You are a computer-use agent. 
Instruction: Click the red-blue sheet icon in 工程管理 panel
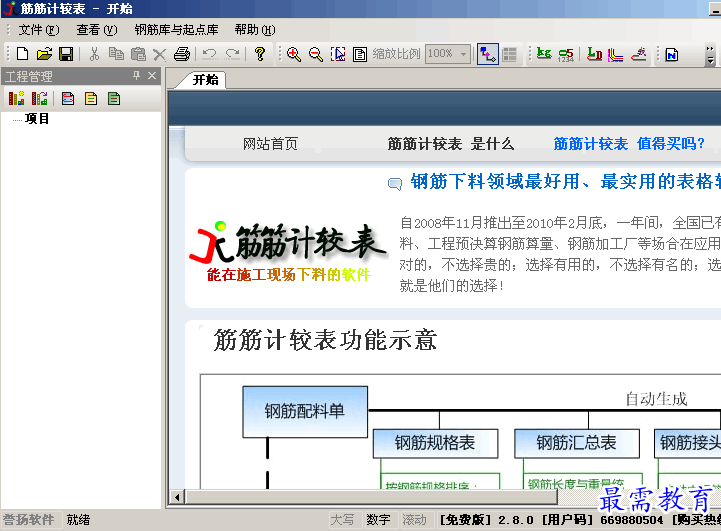(68, 98)
